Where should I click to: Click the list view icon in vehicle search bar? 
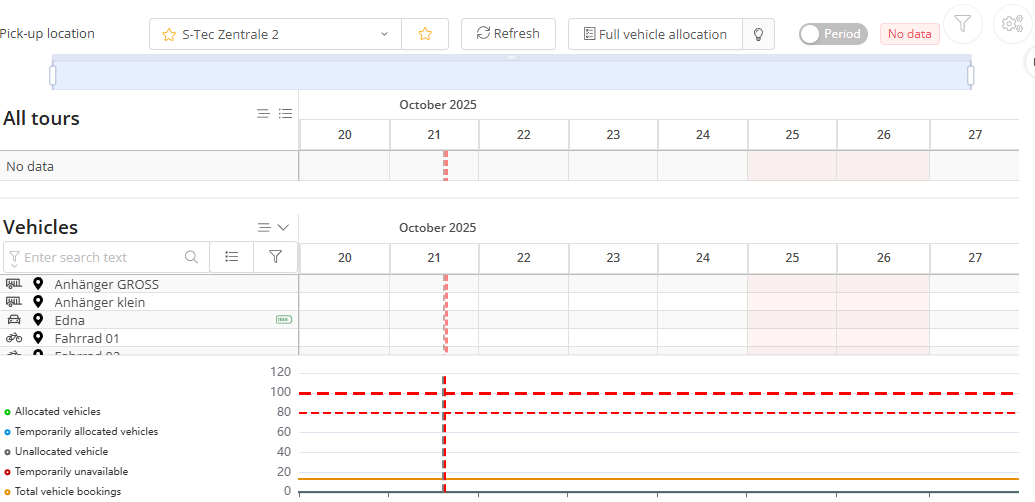(232, 257)
